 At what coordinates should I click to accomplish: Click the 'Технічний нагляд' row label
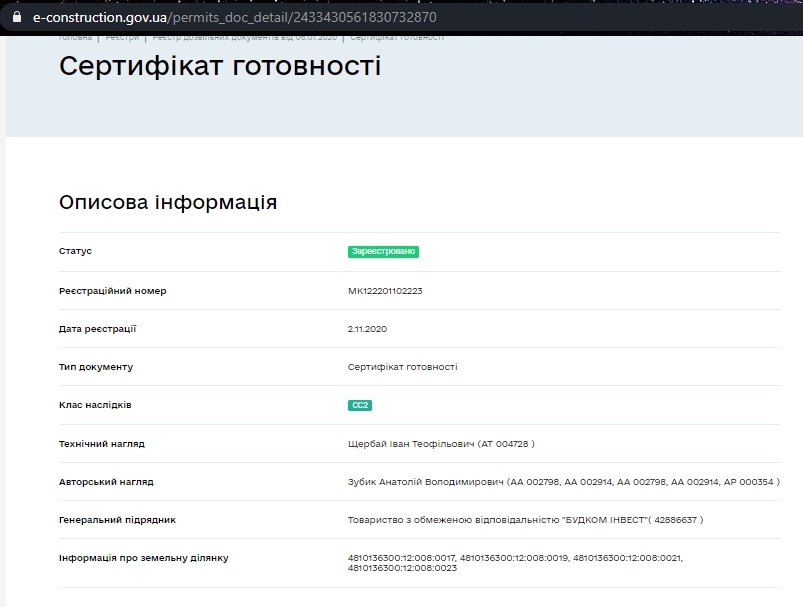coord(102,444)
